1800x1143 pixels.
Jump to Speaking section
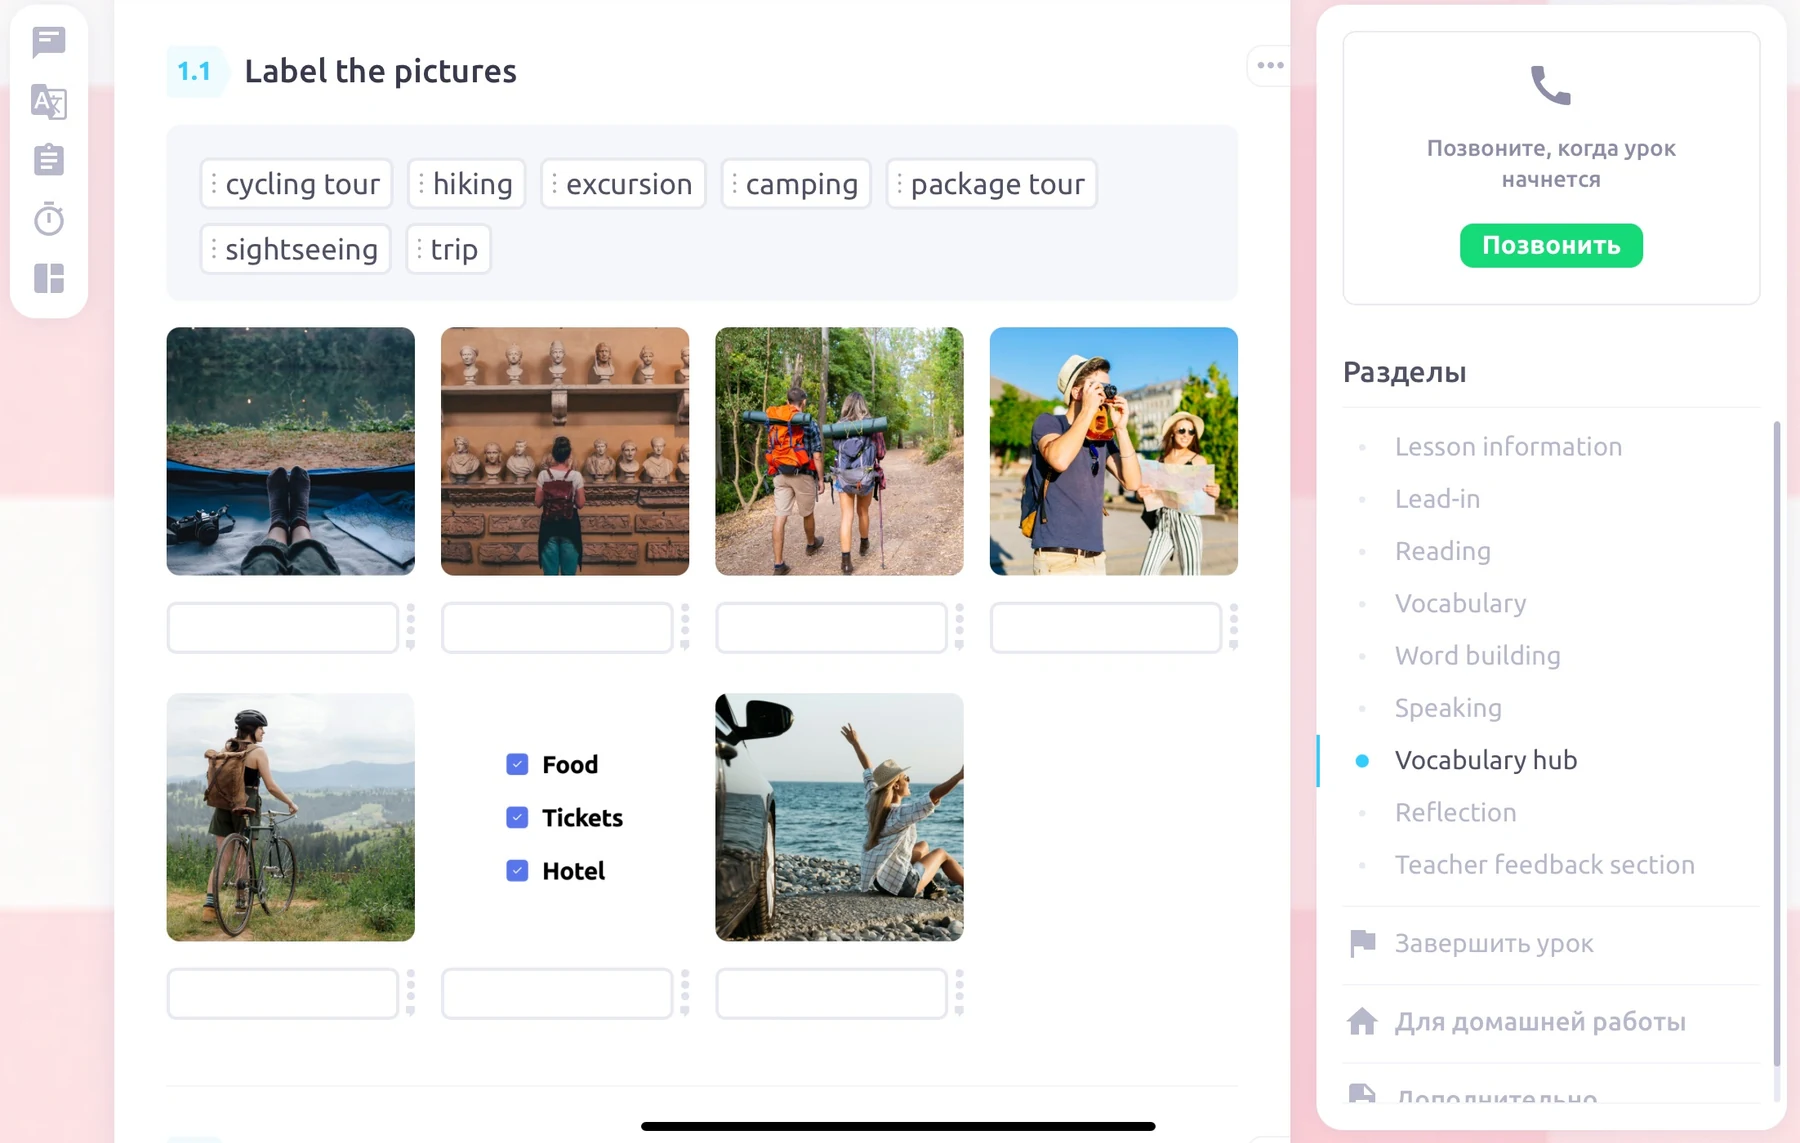tap(1448, 708)
